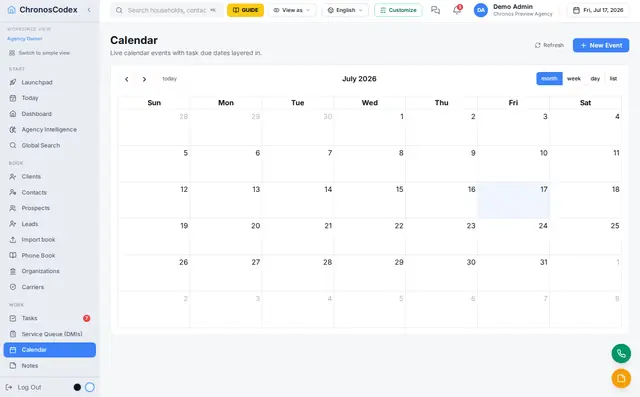640x397 pixels.
Task: Open Prospects in sidebar
Action: (x=50, y=208)
